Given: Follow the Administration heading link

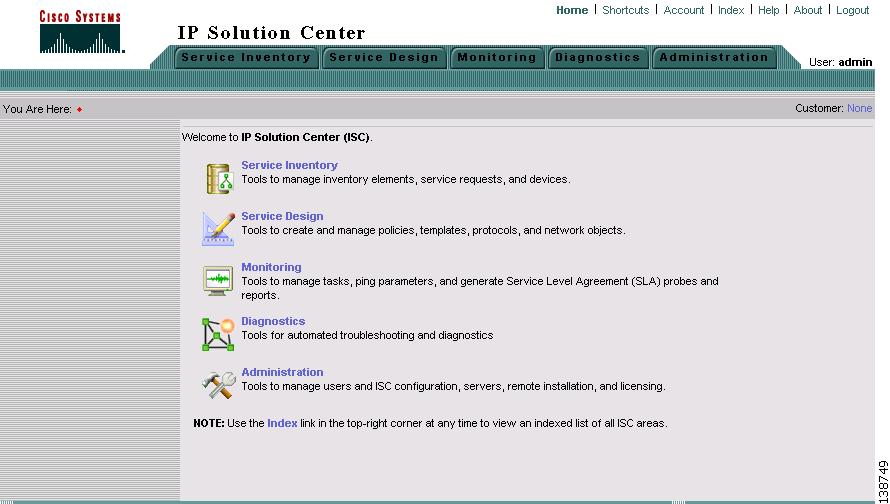Looking at the screenshot, I should [x=282, y=372].
